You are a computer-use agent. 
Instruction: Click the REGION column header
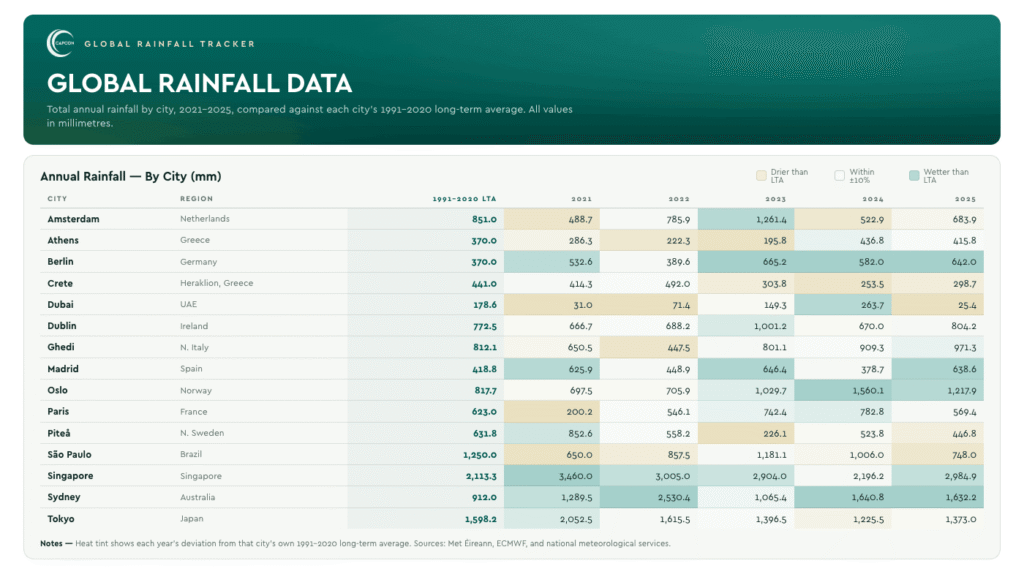(197, 198)
